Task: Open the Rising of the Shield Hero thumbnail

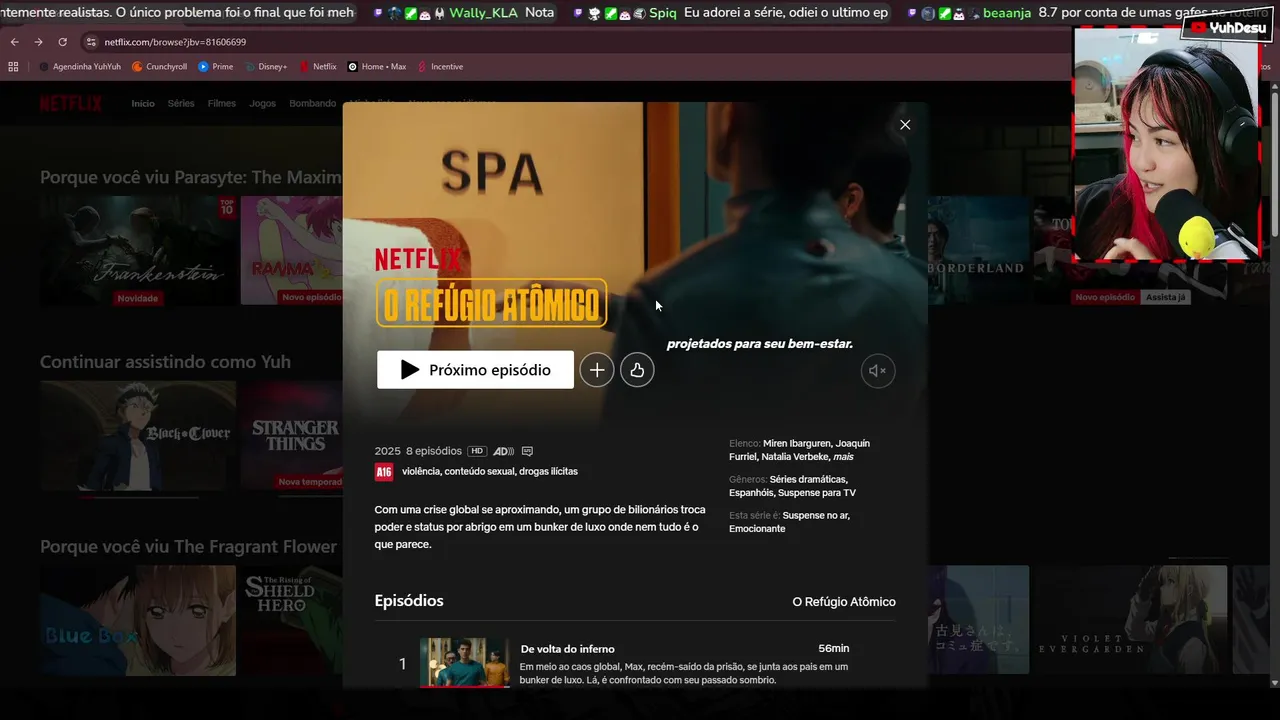Action: (x=291, y=620)
